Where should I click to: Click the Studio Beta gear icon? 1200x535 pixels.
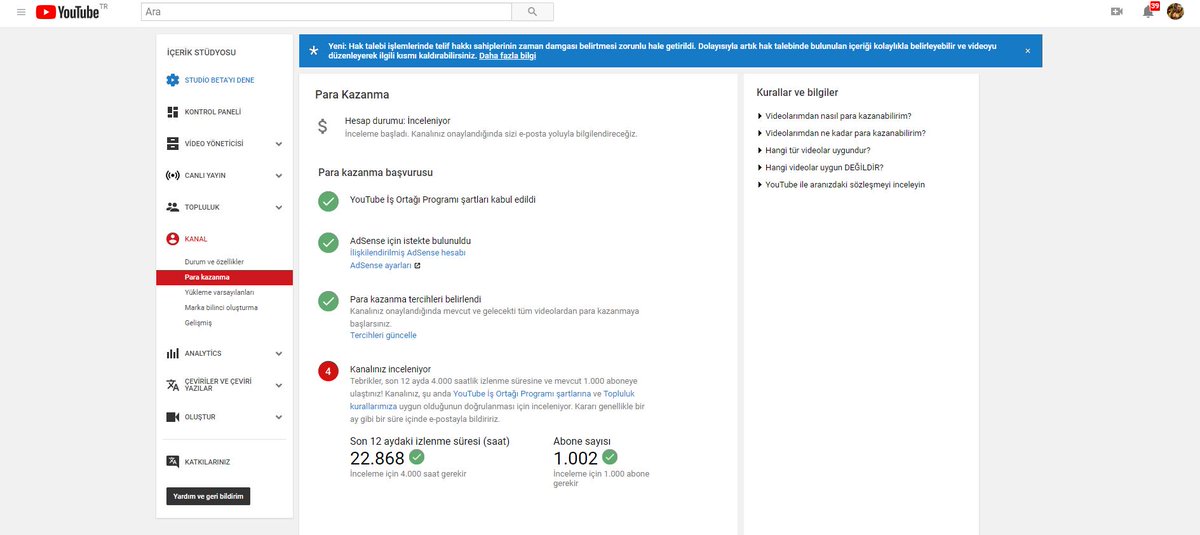[x=172, y=80]
